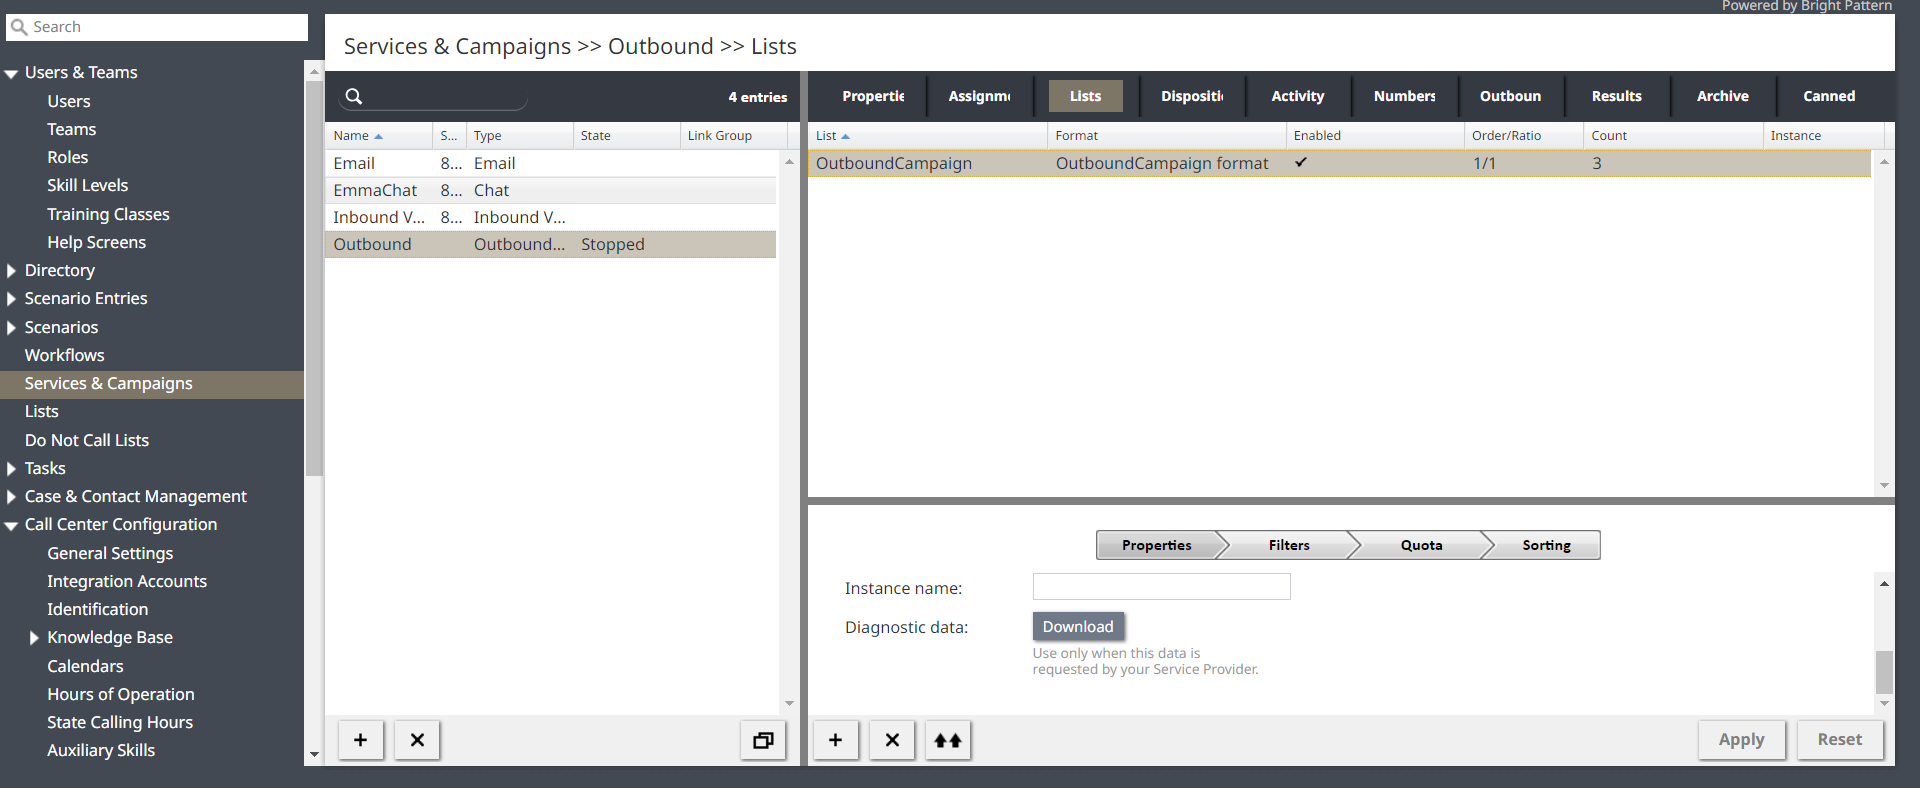The image size is (1920, 788).
Task: Collapse the Call Center Configuration section
Action: (x=11, y=525)
